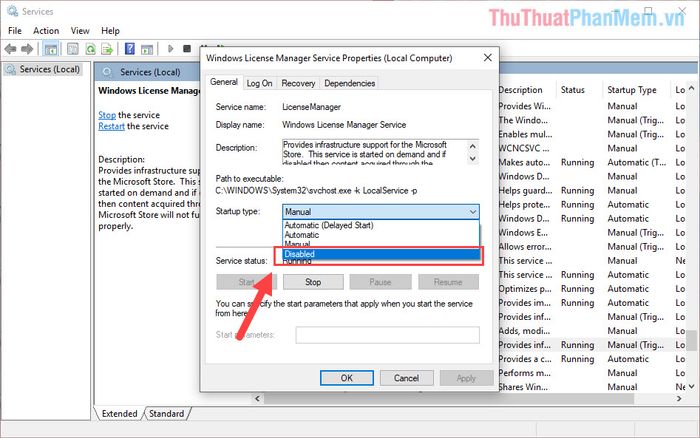
Task: Click the 'Automatic (T...' startup type cell
Action: [636, 163]
